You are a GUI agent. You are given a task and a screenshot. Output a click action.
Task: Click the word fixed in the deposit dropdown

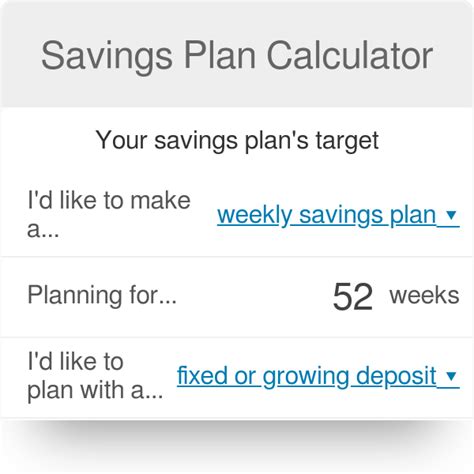click(202, 376)
